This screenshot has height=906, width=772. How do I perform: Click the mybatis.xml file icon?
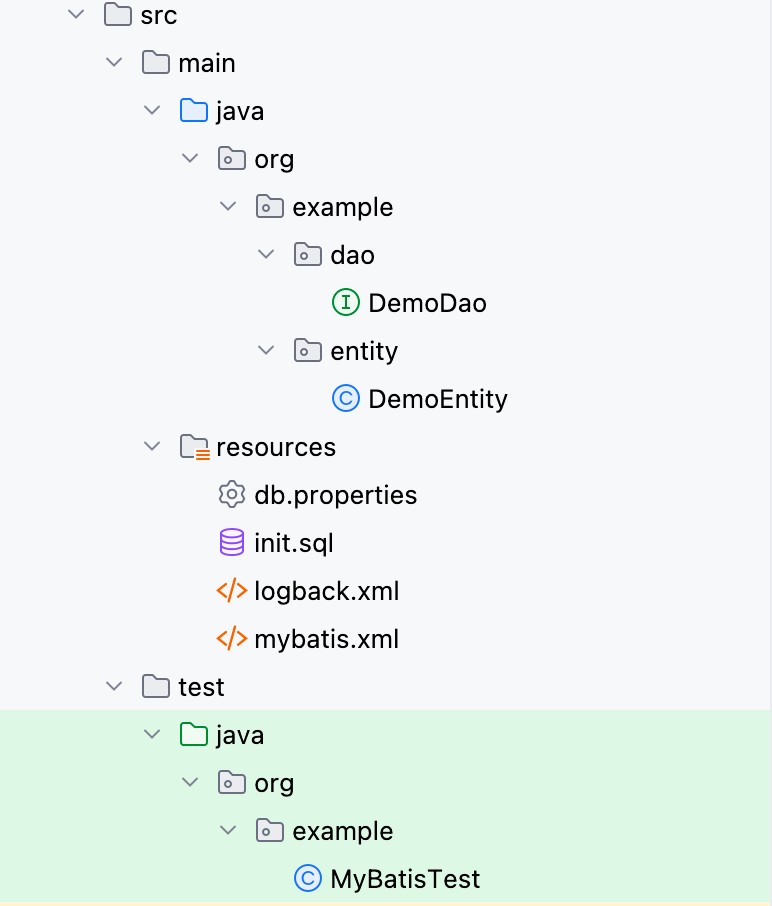(x=232, y=638)
